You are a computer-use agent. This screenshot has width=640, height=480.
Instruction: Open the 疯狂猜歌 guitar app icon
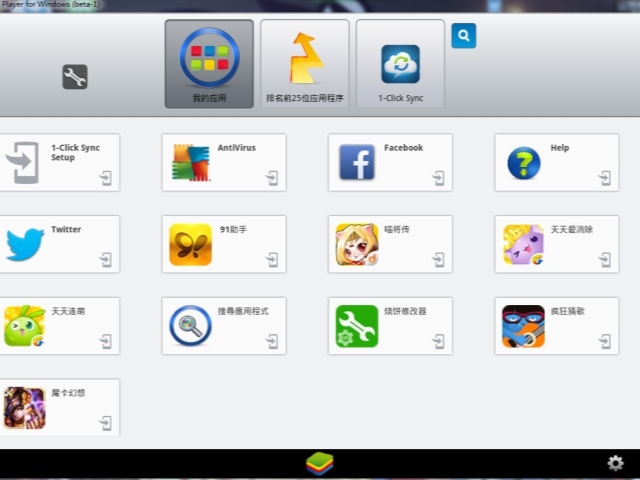tap(524, 326)
